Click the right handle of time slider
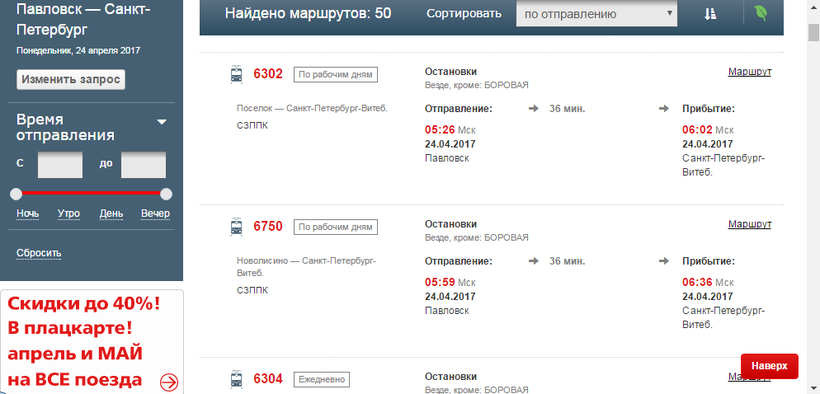The width and height of the screenshot is (820, 394). point(166,194)
